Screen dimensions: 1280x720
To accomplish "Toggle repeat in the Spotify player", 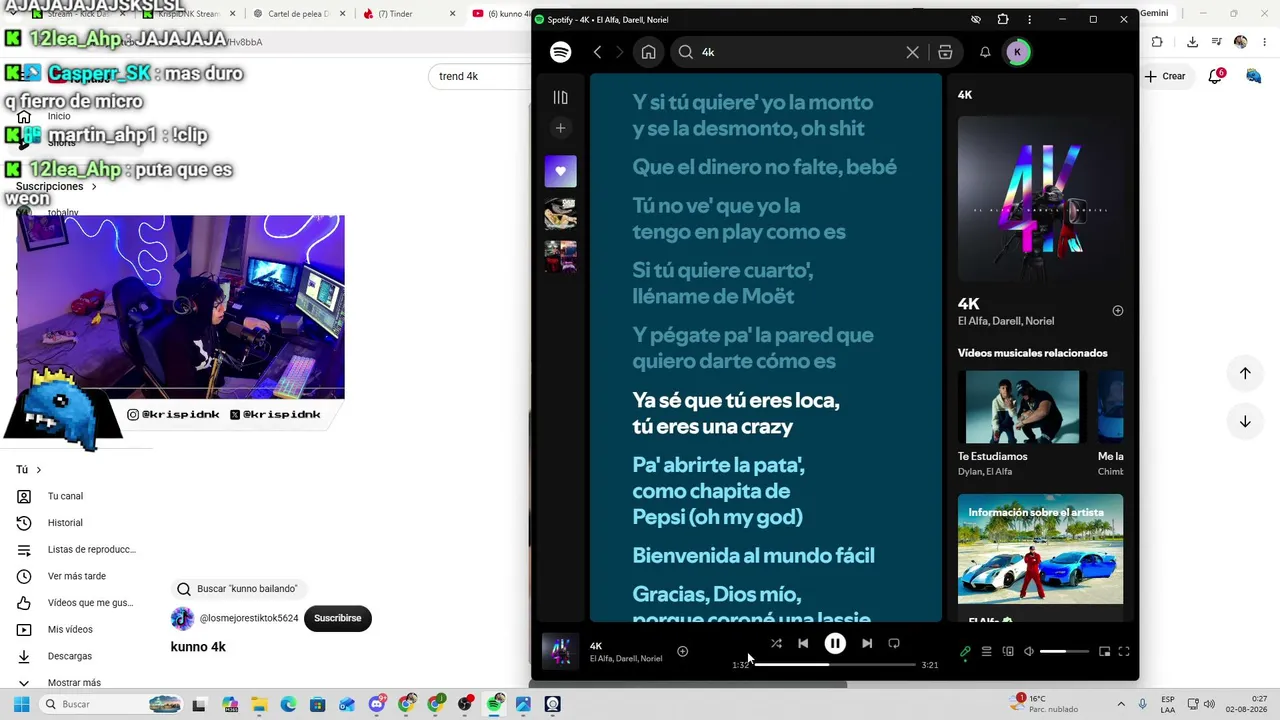I will point(894,644).
